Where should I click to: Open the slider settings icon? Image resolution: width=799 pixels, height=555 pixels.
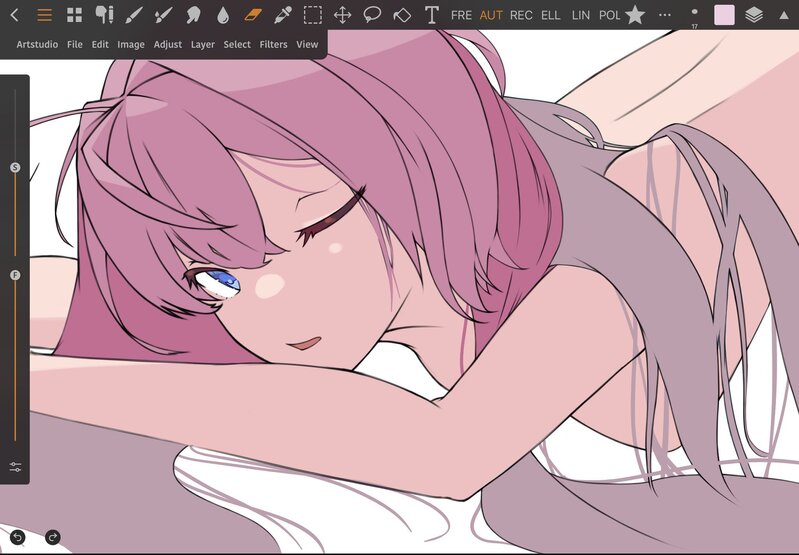[15, 466]
